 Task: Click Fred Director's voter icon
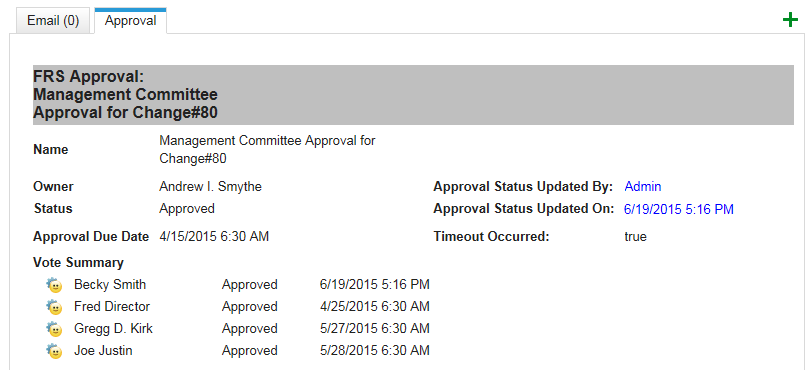click(54, 307)
